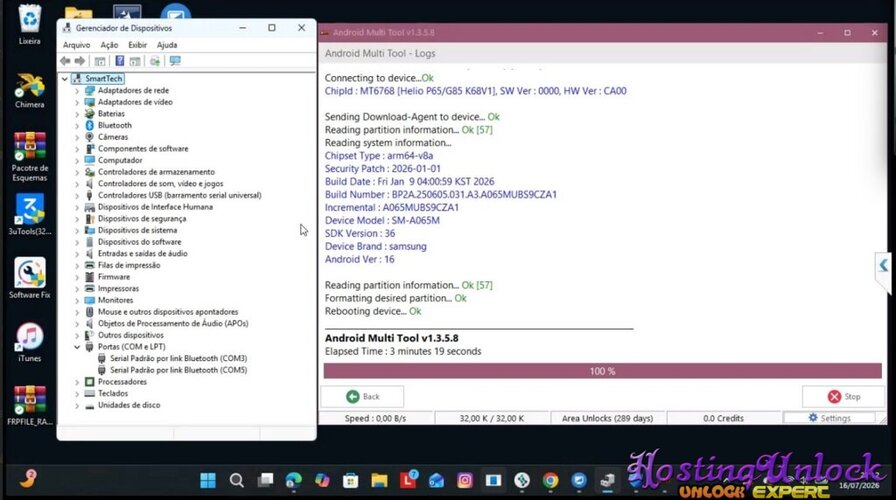Click the 'SDK Version : 36' log line
Screen dimensions: 896x500
point(360,233)
